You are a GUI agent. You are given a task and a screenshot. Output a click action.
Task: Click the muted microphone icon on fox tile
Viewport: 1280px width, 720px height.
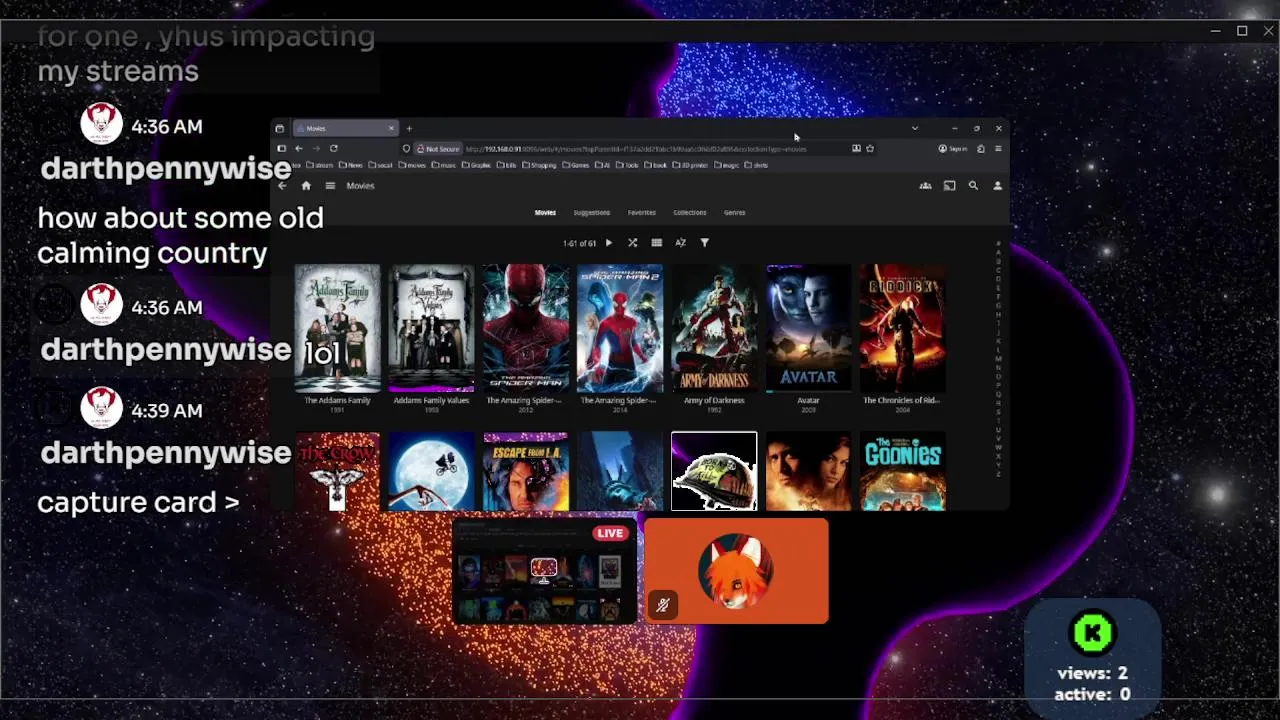(x=662, y=605)
